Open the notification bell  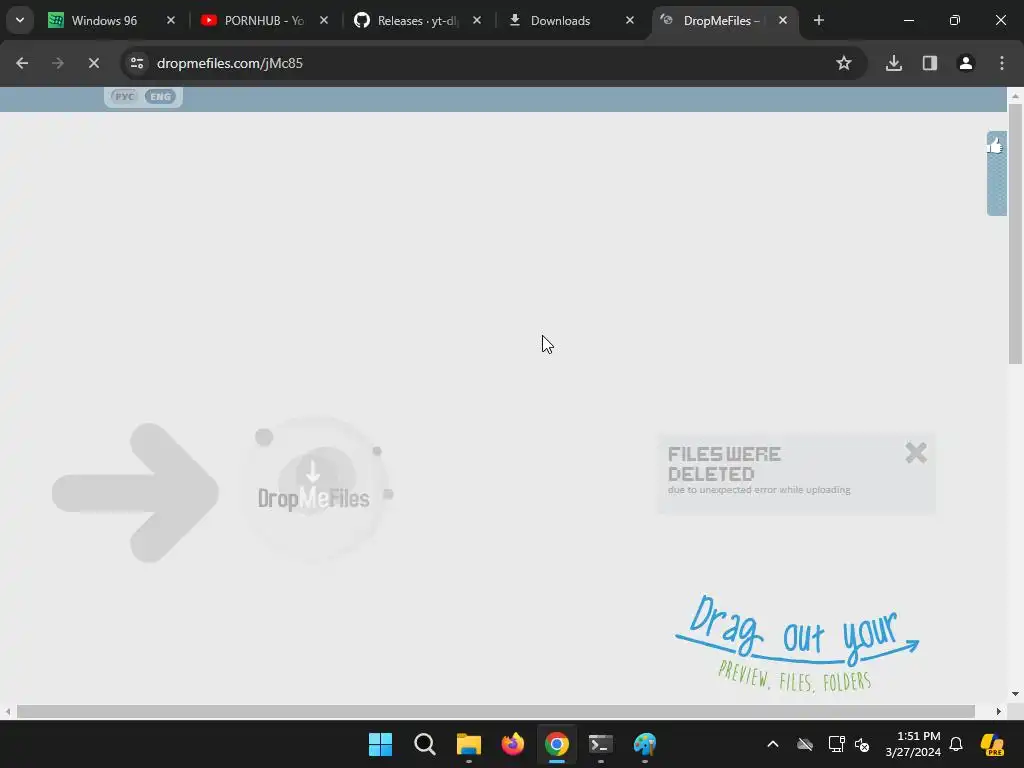click(956, 744)
